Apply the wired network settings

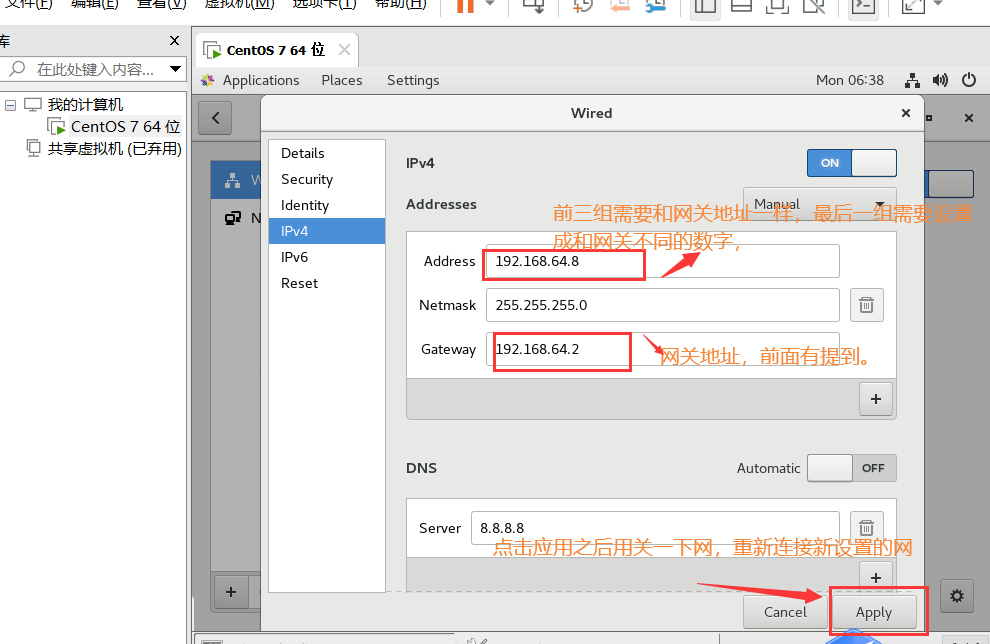pos(874,612)
